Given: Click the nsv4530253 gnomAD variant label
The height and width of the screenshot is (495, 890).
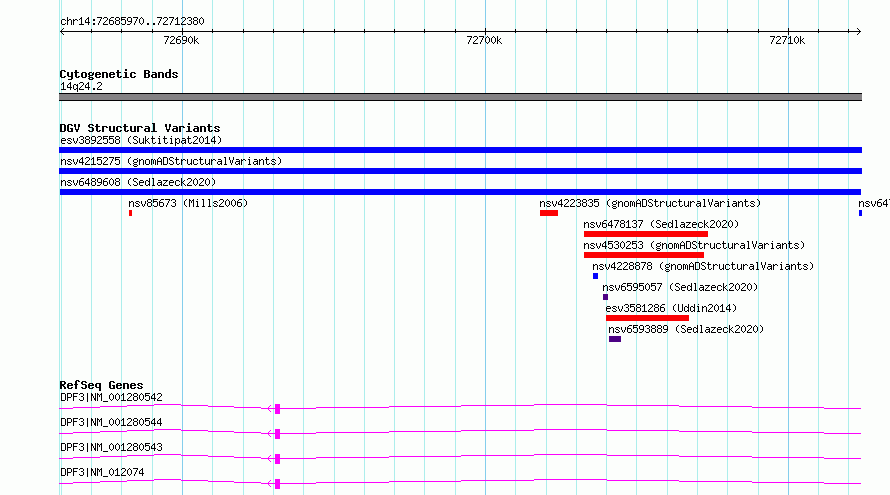Looking at the screenshot, I should pyautogui.click(x=694, y=245).
